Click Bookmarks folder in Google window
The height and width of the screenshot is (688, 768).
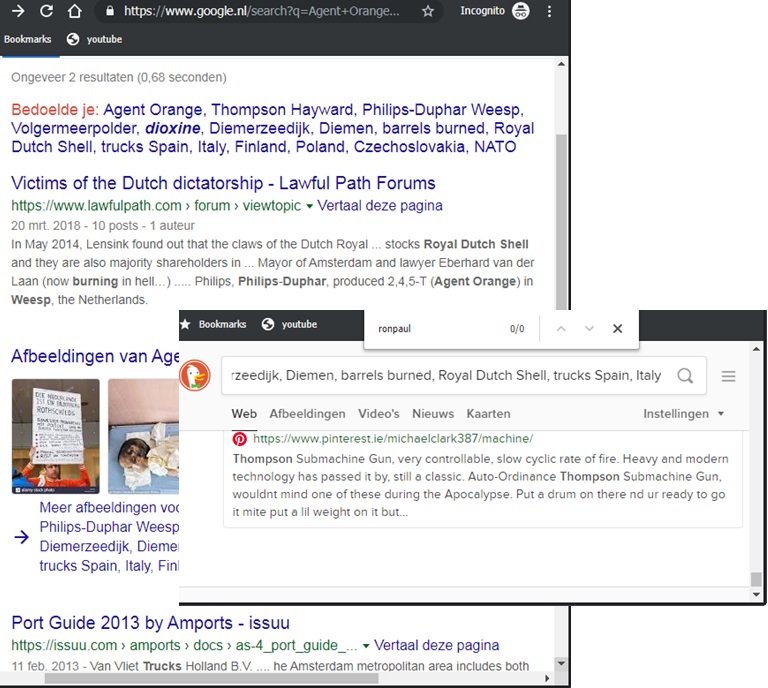coord(27,39)
